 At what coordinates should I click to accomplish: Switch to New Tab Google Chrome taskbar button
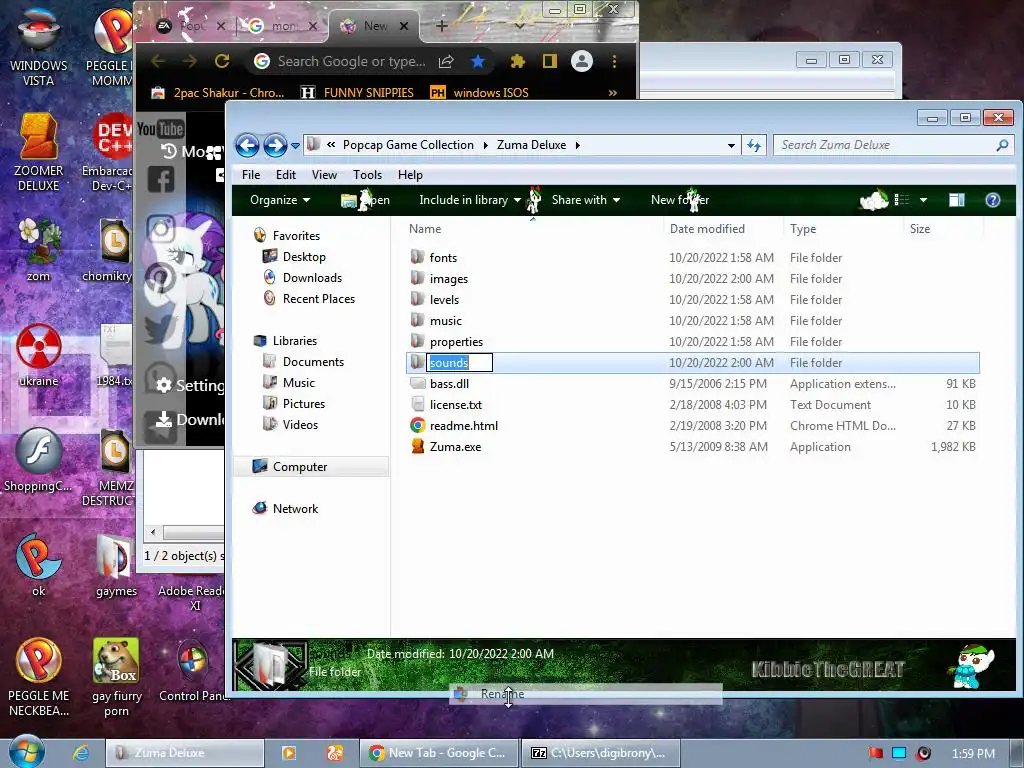click(438, 753)
